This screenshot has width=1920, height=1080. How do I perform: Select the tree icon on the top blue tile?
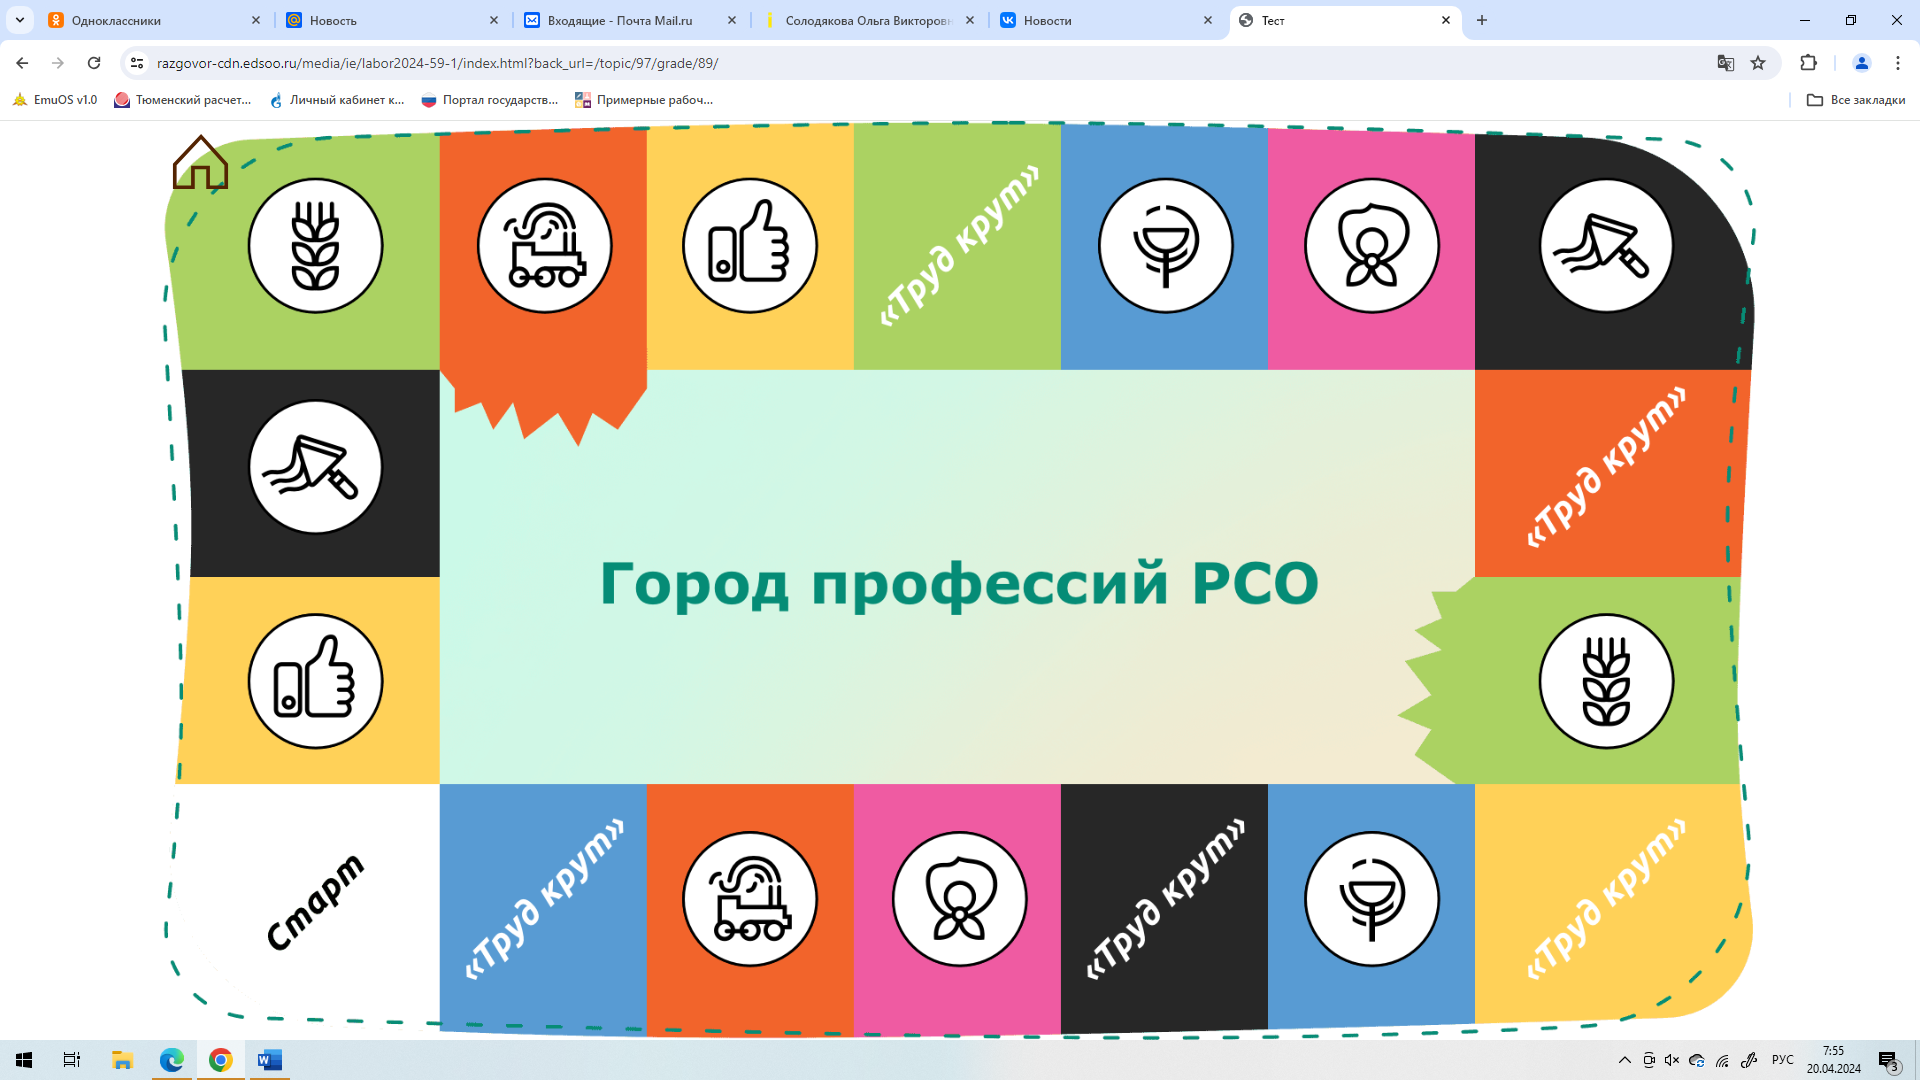coord(1166,246)
